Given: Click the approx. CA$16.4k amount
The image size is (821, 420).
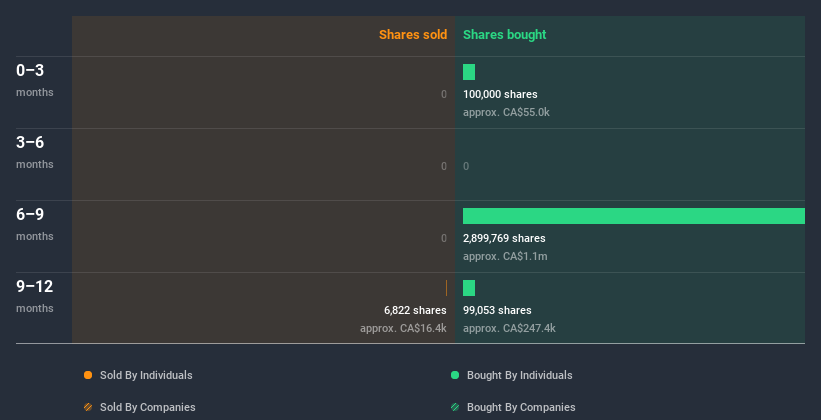Looking at the screenshot, I should point(403,328).
